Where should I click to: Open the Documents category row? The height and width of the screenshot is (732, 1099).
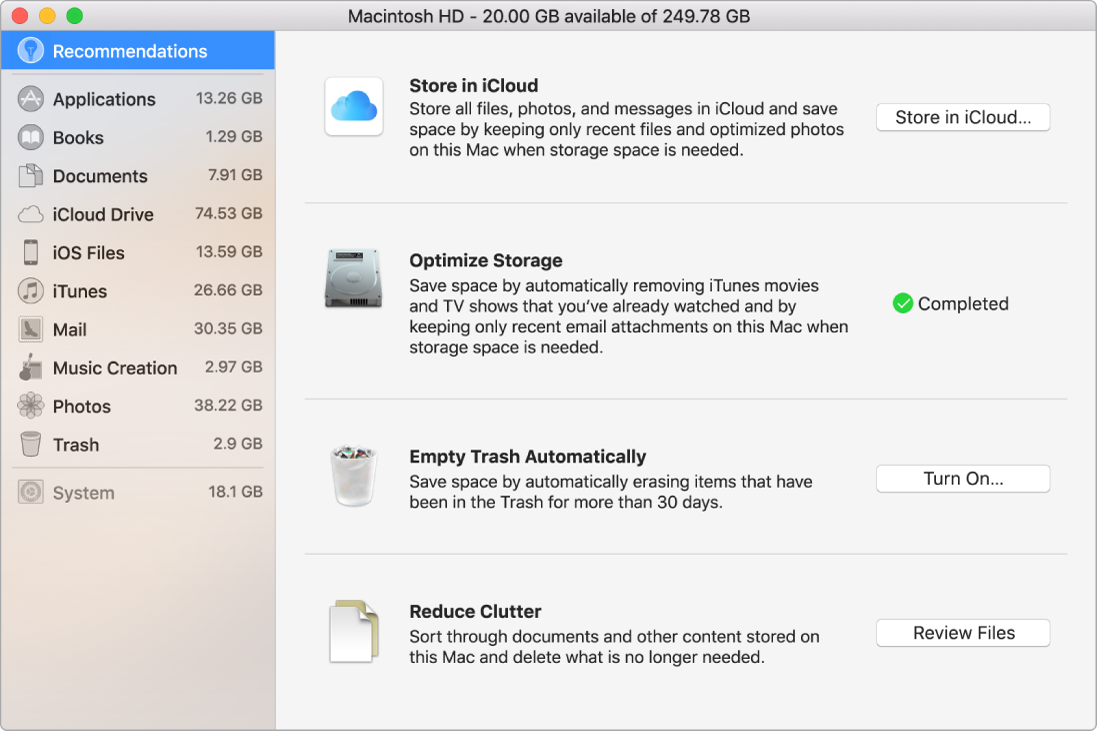pos(138,176)
